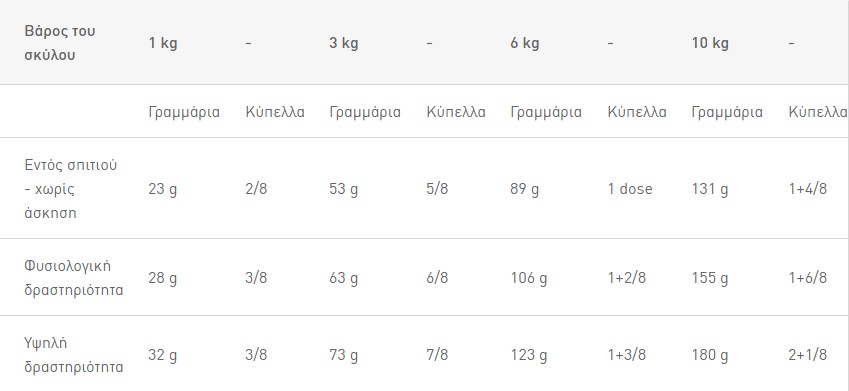This screenshot has height=391, width=849.
Task: Click the 73 g cell
Action: point(344,355)
